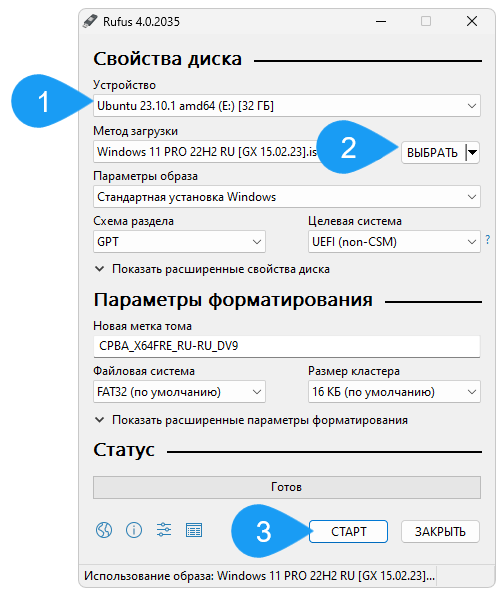Open the Параметры образа dropdown
The width and height of the screenshot is (504, 594).
click(286, 197)
